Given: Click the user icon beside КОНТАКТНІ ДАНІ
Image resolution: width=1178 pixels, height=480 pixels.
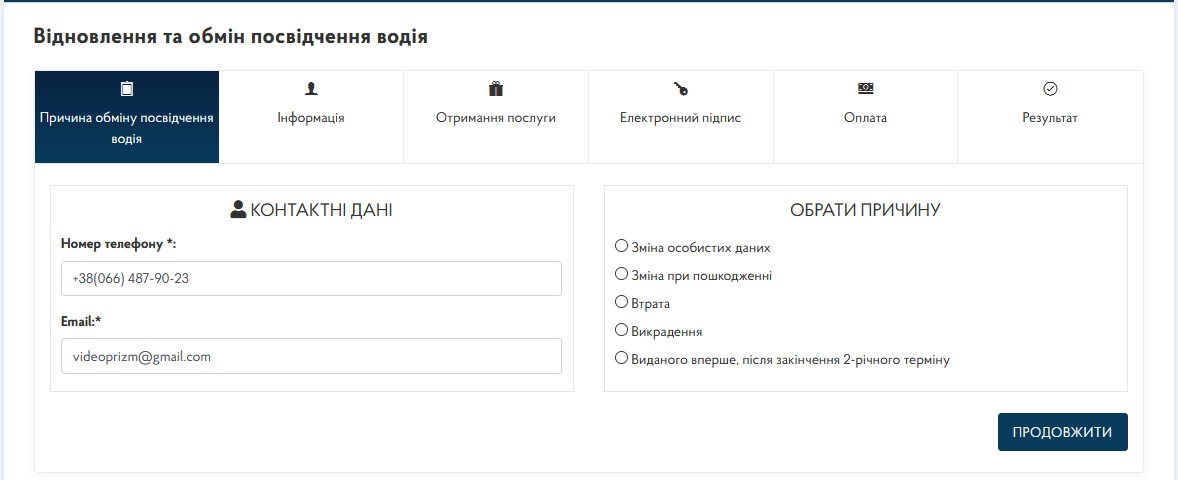Looking at the screenshot, I should point(238,210).
